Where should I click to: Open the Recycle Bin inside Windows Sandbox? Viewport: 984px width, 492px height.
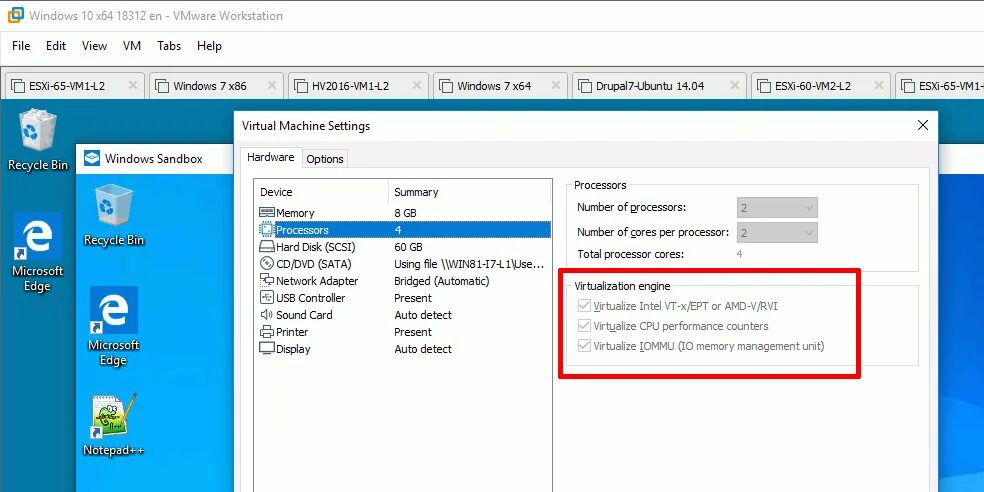(114, 215)
